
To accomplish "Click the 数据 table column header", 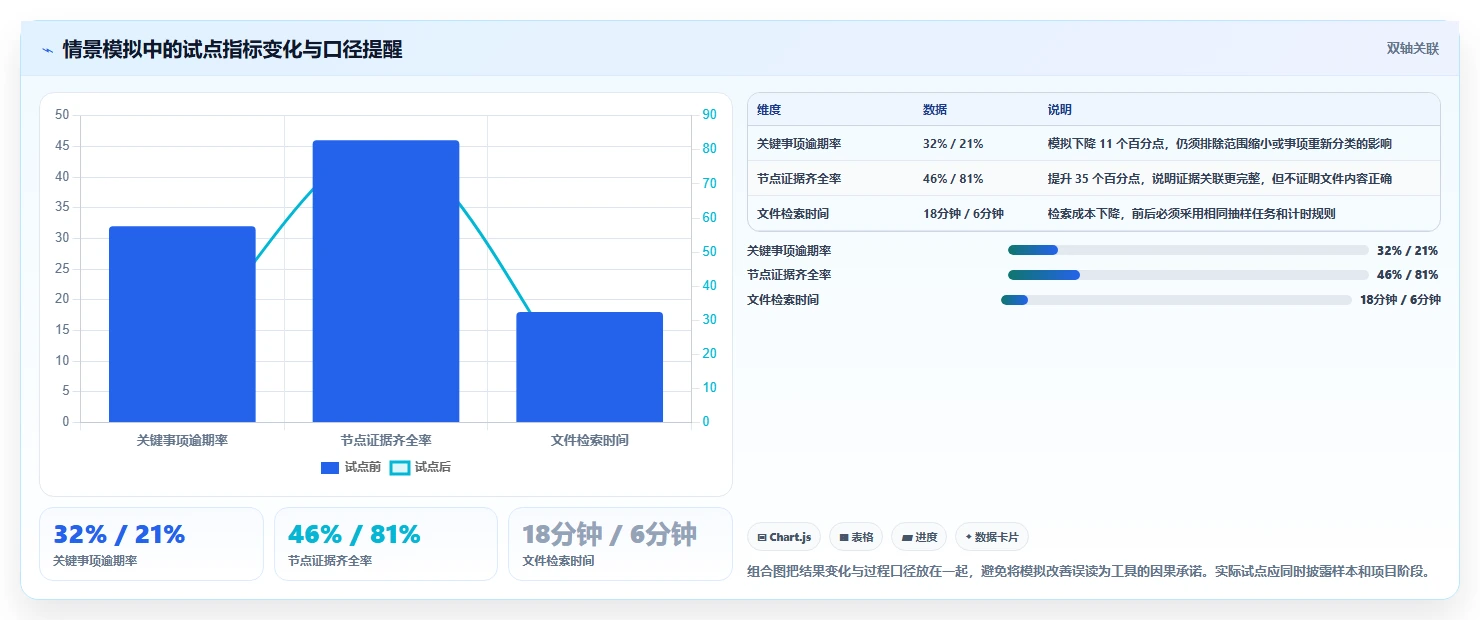I will point(935,110).
